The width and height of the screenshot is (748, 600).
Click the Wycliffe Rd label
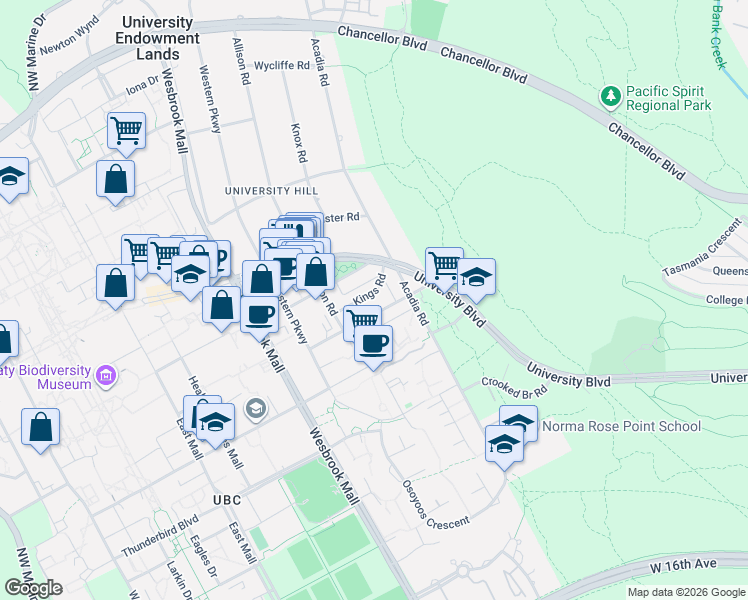click(281, 65)
